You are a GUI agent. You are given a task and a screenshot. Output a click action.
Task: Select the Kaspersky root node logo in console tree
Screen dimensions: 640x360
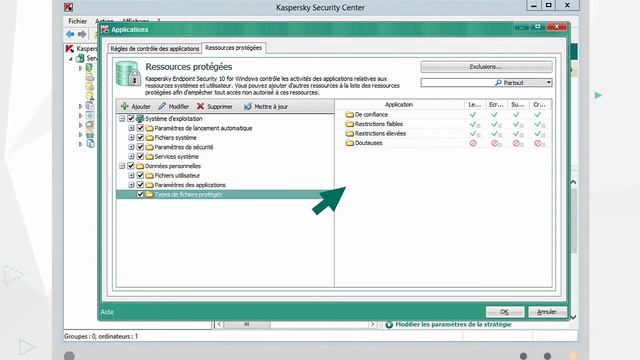[x=70, y=49]
